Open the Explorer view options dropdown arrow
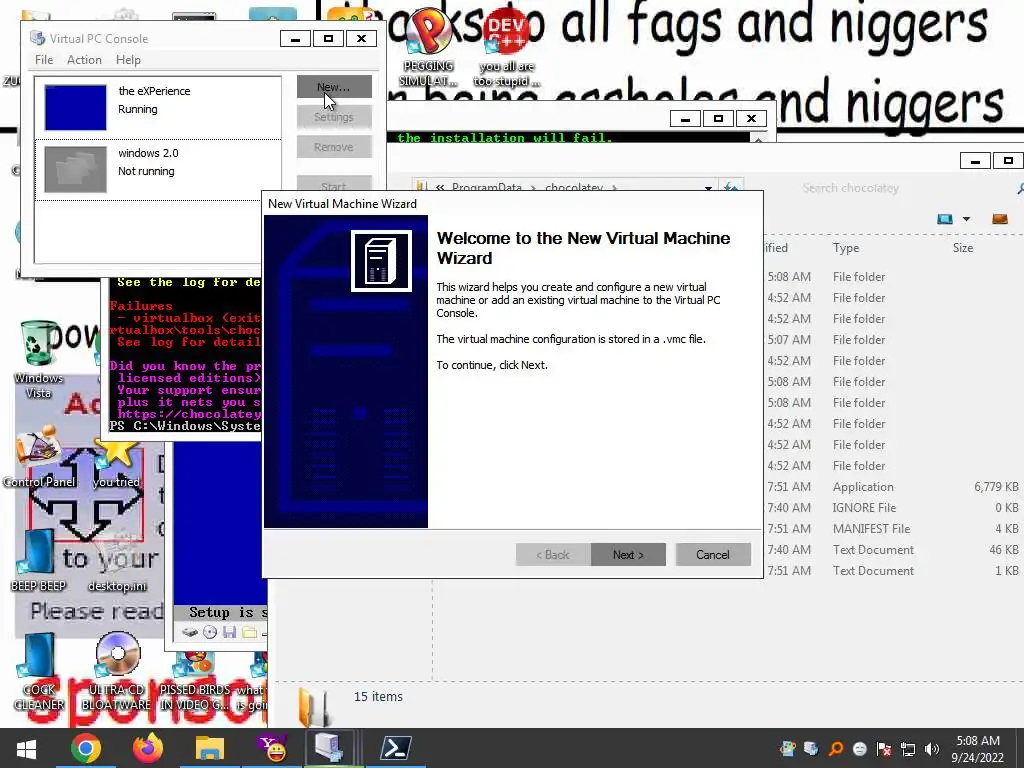The image size is (1024, 768). click(967, 219)
